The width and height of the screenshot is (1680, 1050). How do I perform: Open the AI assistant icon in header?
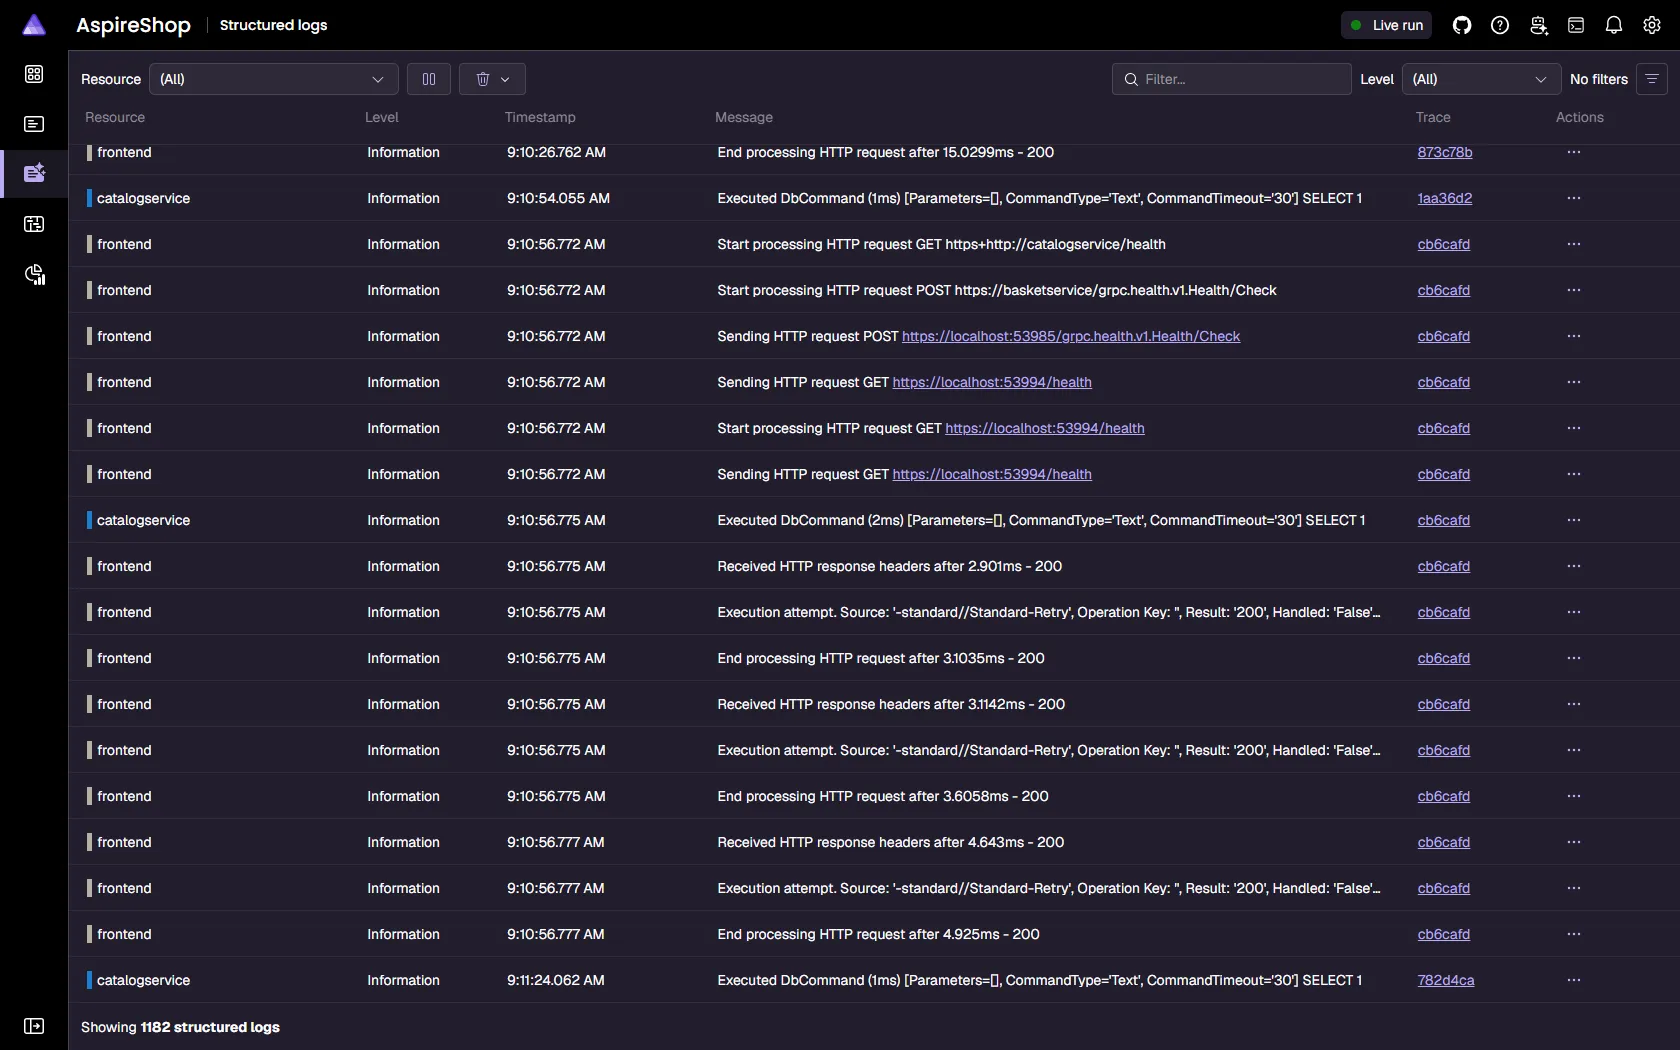tap(1538, 25)
